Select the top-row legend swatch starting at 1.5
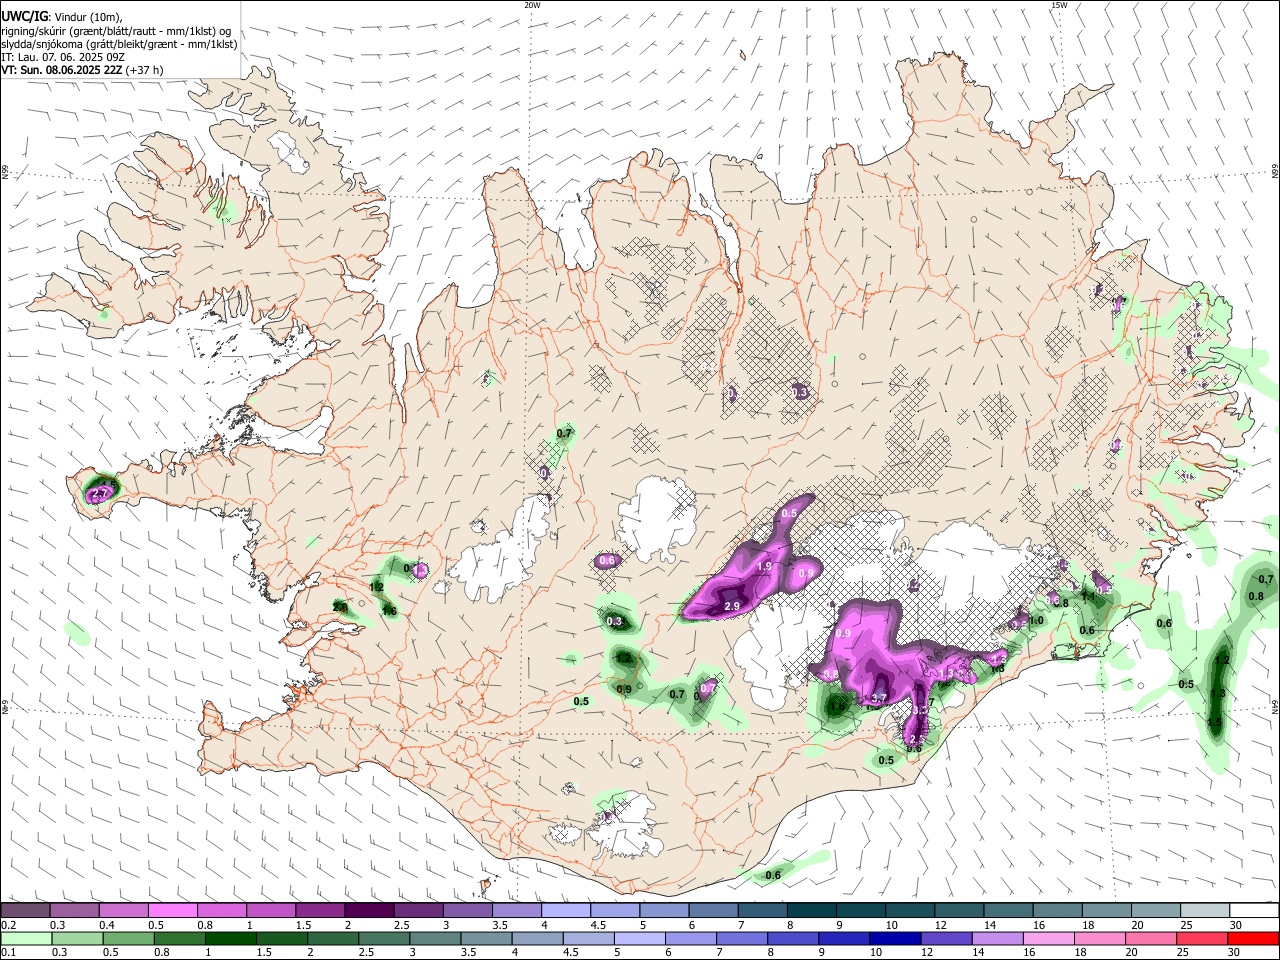The width and height of the screenshot is (1280, 960). (x=320, y=910)
